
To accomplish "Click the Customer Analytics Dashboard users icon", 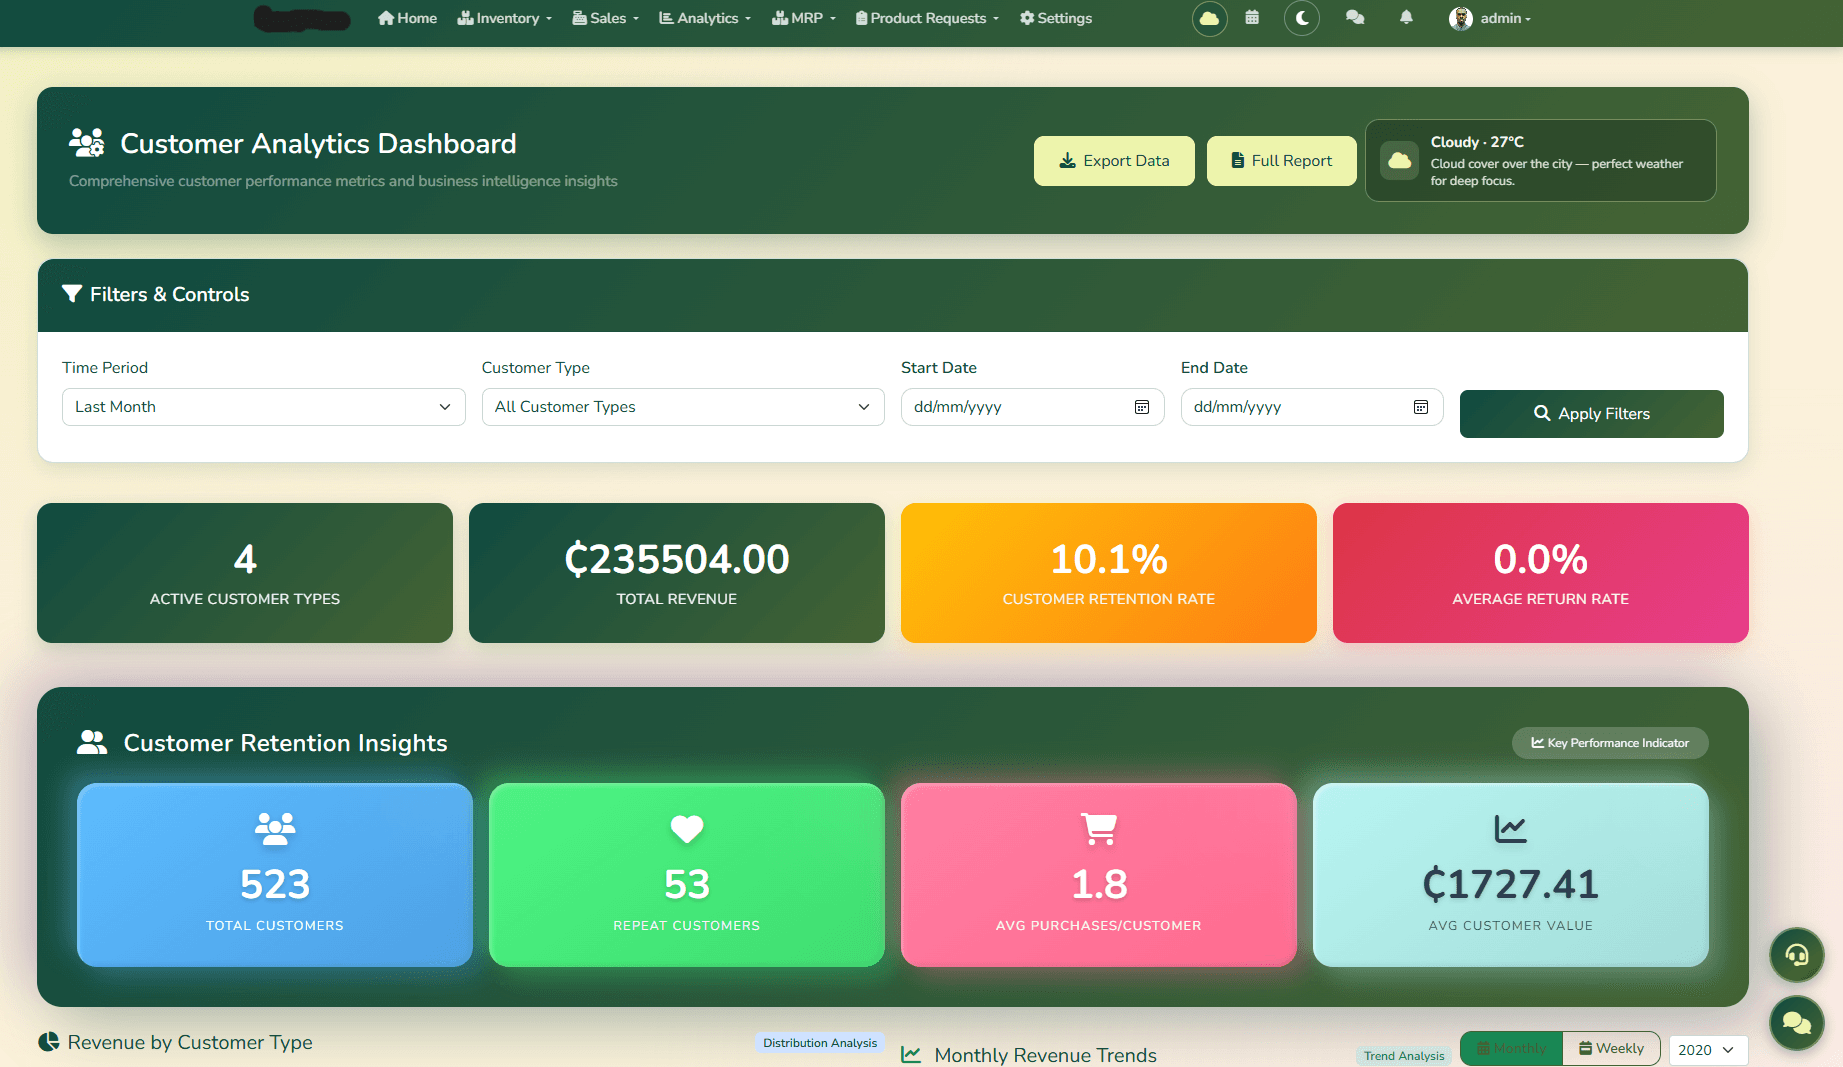I will 87,143.
